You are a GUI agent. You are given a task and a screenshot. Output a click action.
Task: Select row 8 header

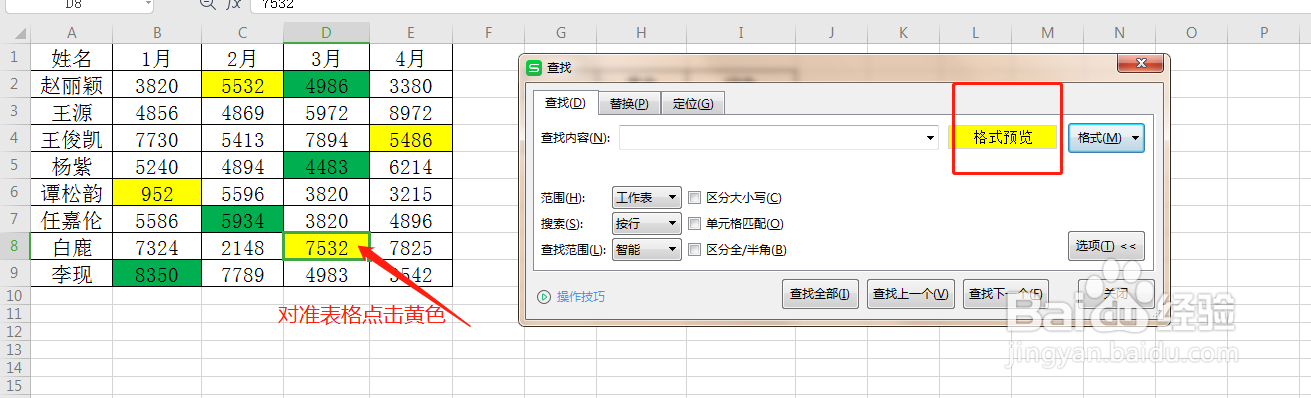(x=15, y=247)
